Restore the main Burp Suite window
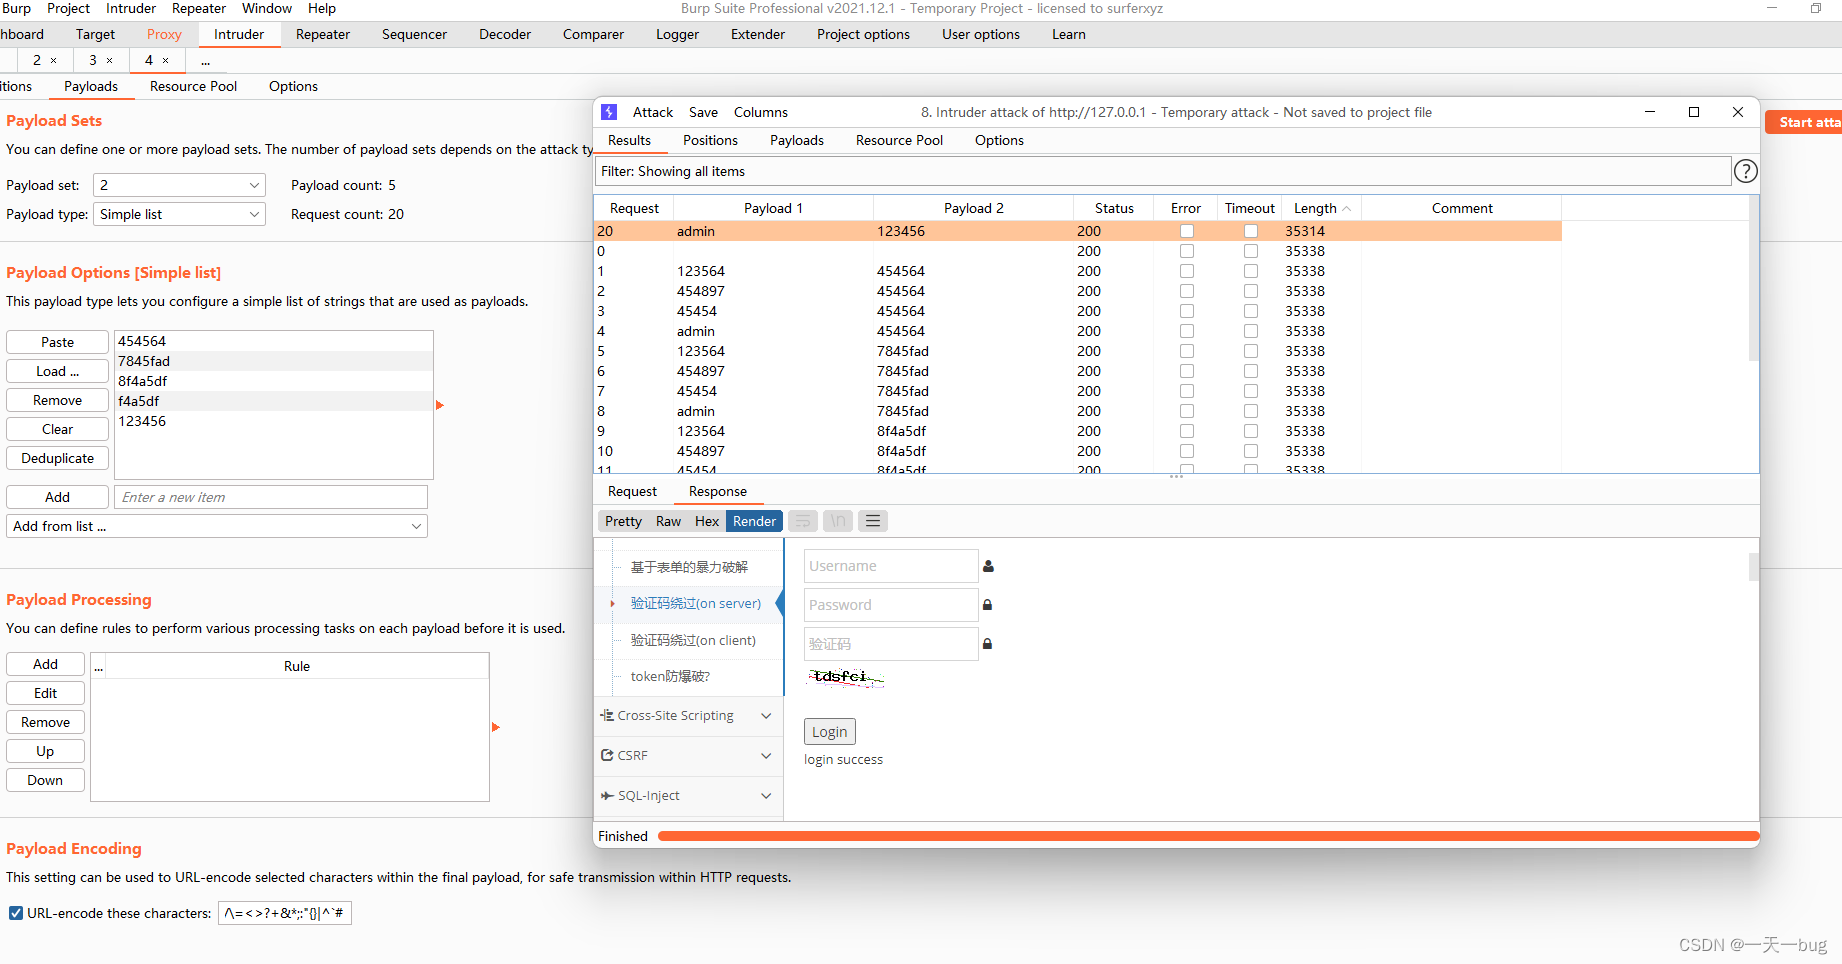 (x=1816, y=8)
